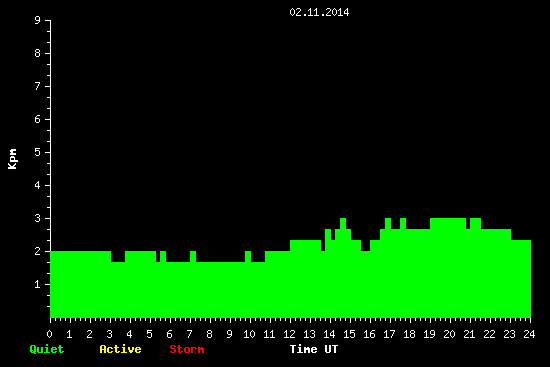Viewport: 550px width, 367px height.
Task: Click hour 24 on the time axis
Action: click(x=529, y=334)
